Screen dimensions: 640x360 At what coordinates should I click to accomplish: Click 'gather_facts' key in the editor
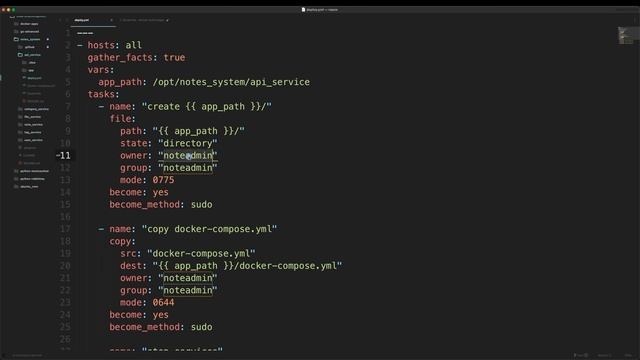[120, 58]
